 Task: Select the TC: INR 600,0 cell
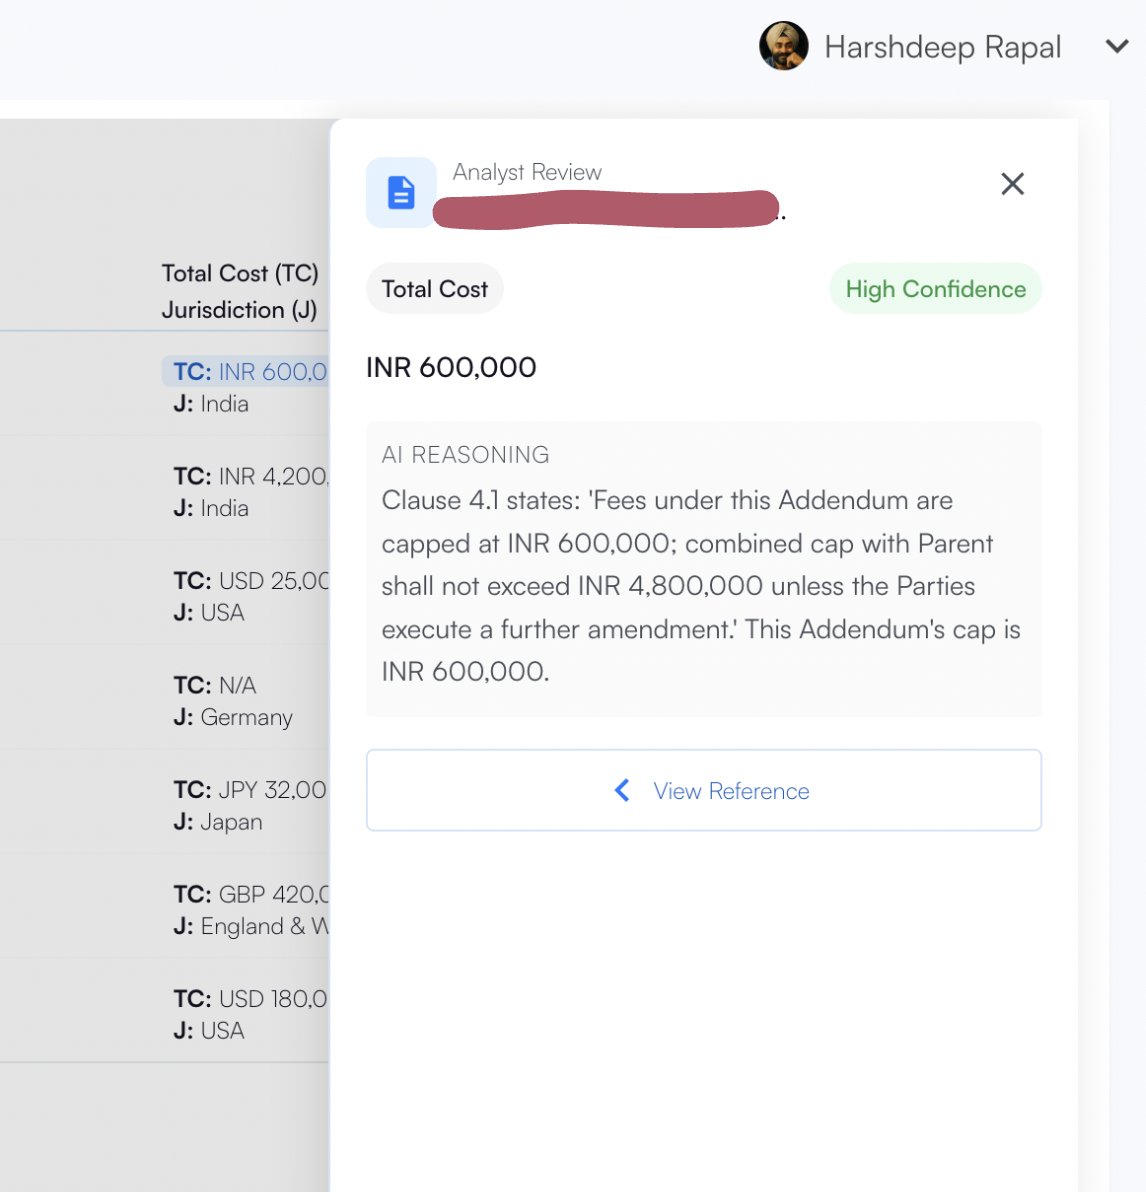point(245,371)
